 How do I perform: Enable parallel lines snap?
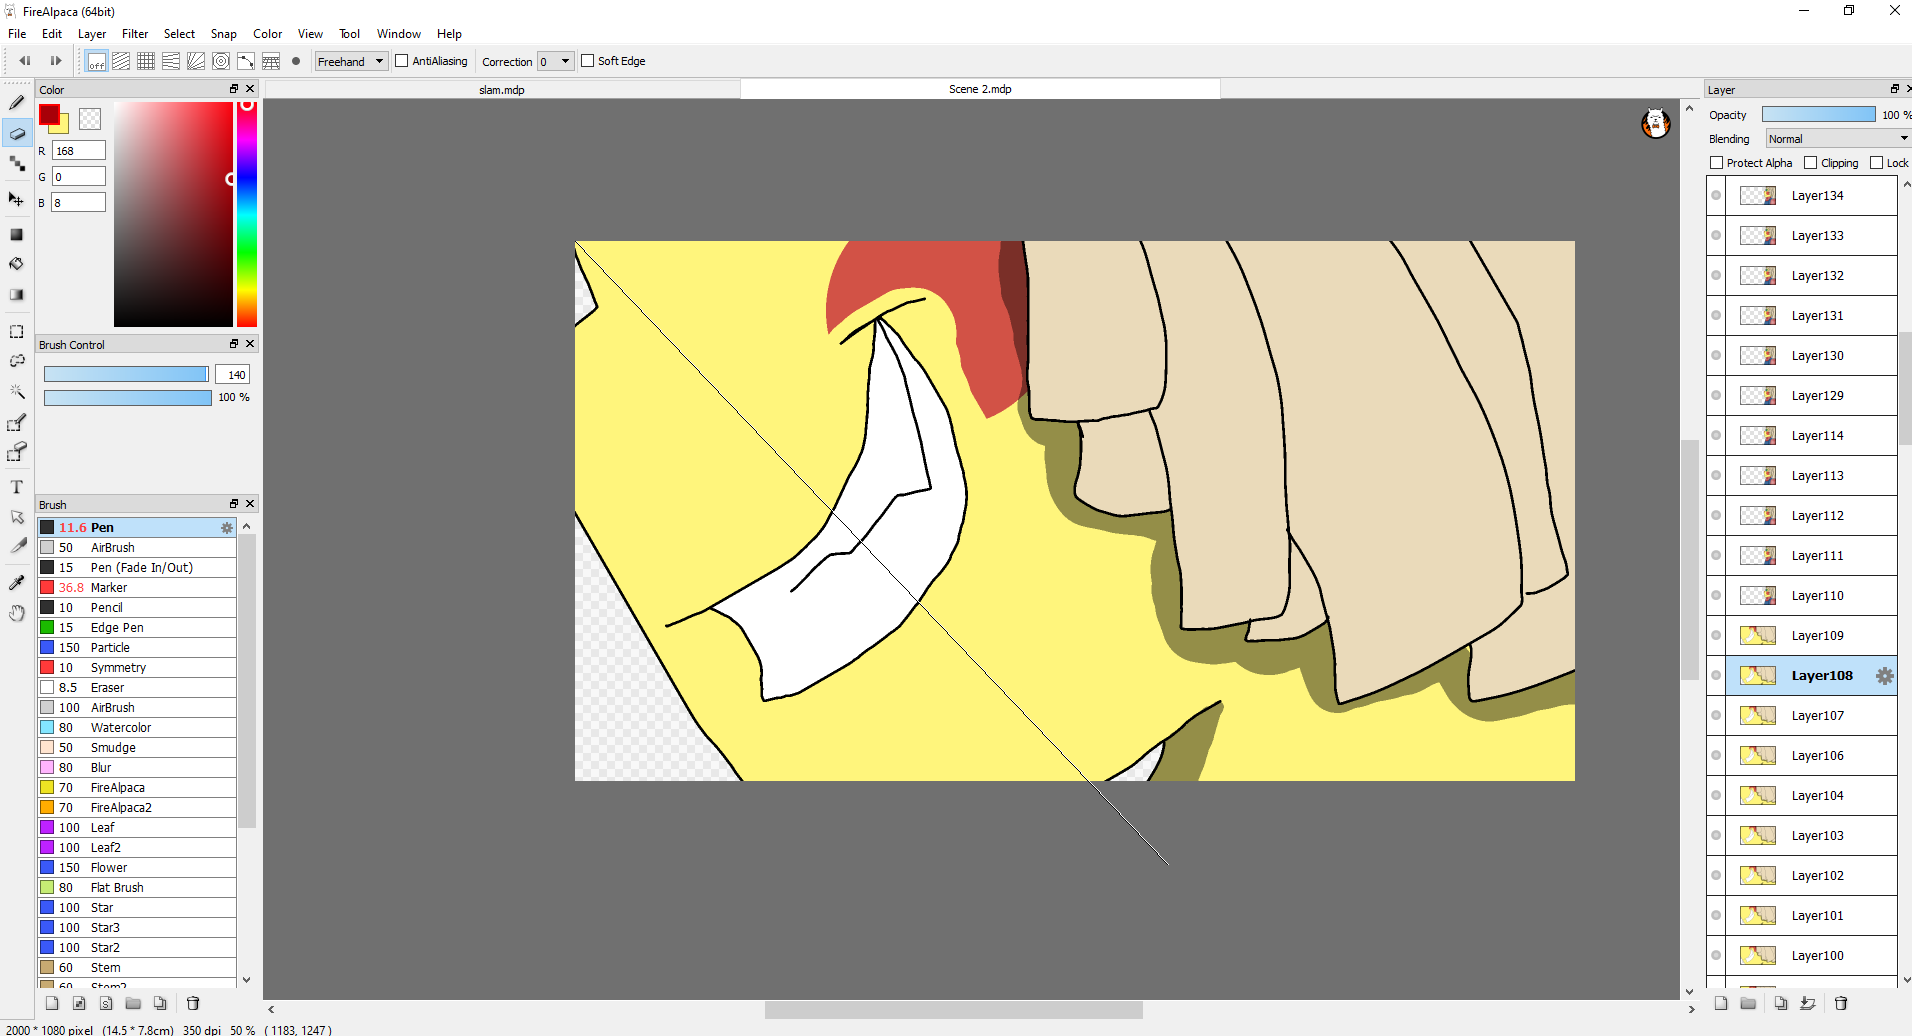tap(121, 61)
